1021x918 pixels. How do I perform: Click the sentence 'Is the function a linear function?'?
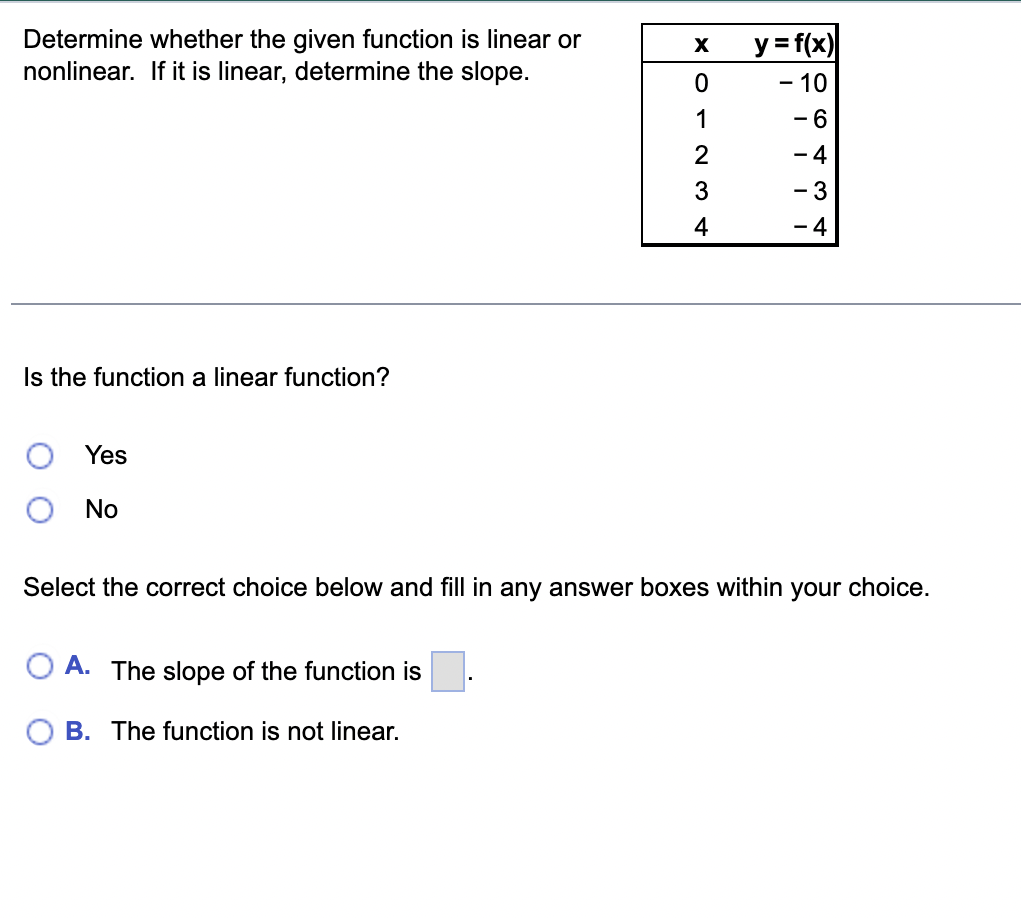coord(205,378)
